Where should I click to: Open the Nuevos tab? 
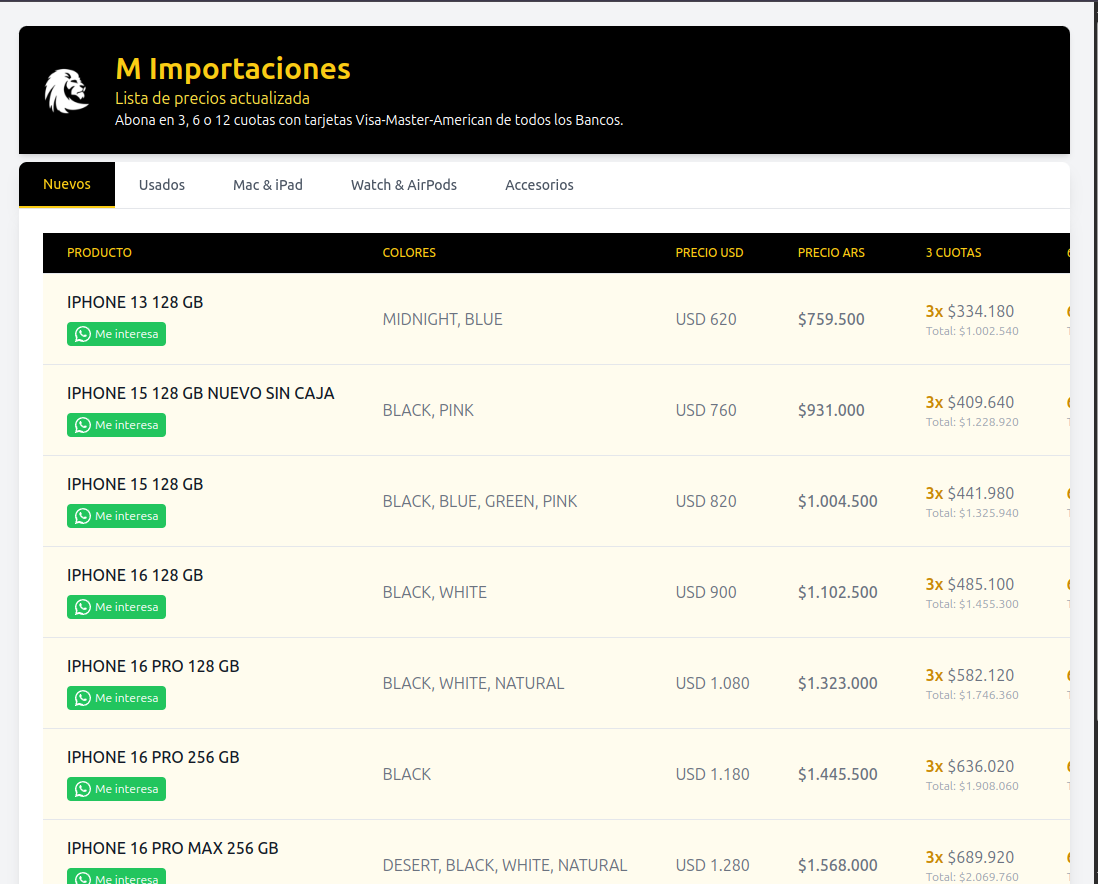tap(67, 184)
